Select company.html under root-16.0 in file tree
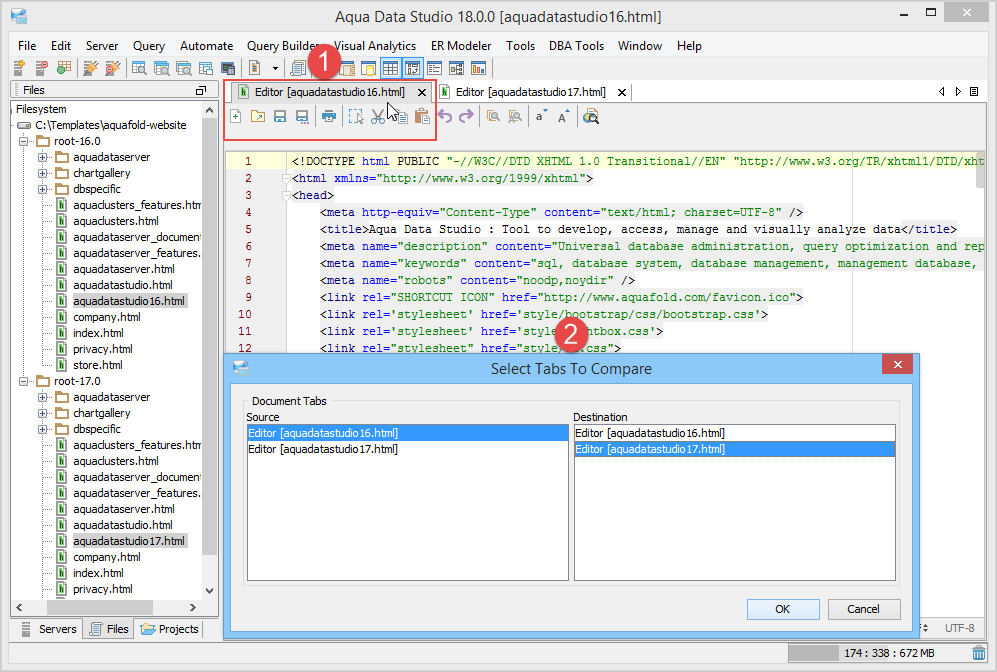Screen dimensions: 997x672 106,317
